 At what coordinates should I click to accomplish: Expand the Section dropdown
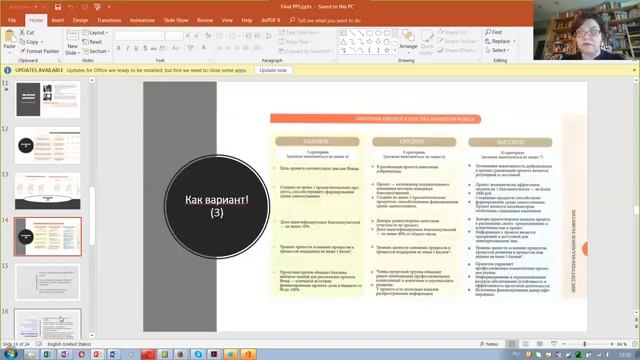[x=96, y=51]
